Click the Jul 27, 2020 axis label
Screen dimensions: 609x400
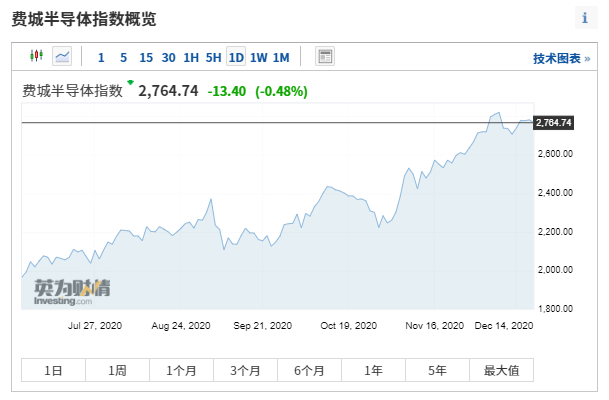[x=95, y=325]
